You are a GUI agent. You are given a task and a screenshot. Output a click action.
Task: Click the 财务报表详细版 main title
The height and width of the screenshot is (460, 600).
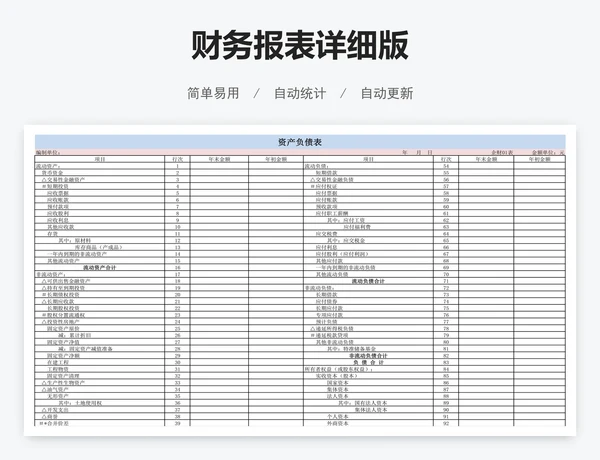point(300,45)
